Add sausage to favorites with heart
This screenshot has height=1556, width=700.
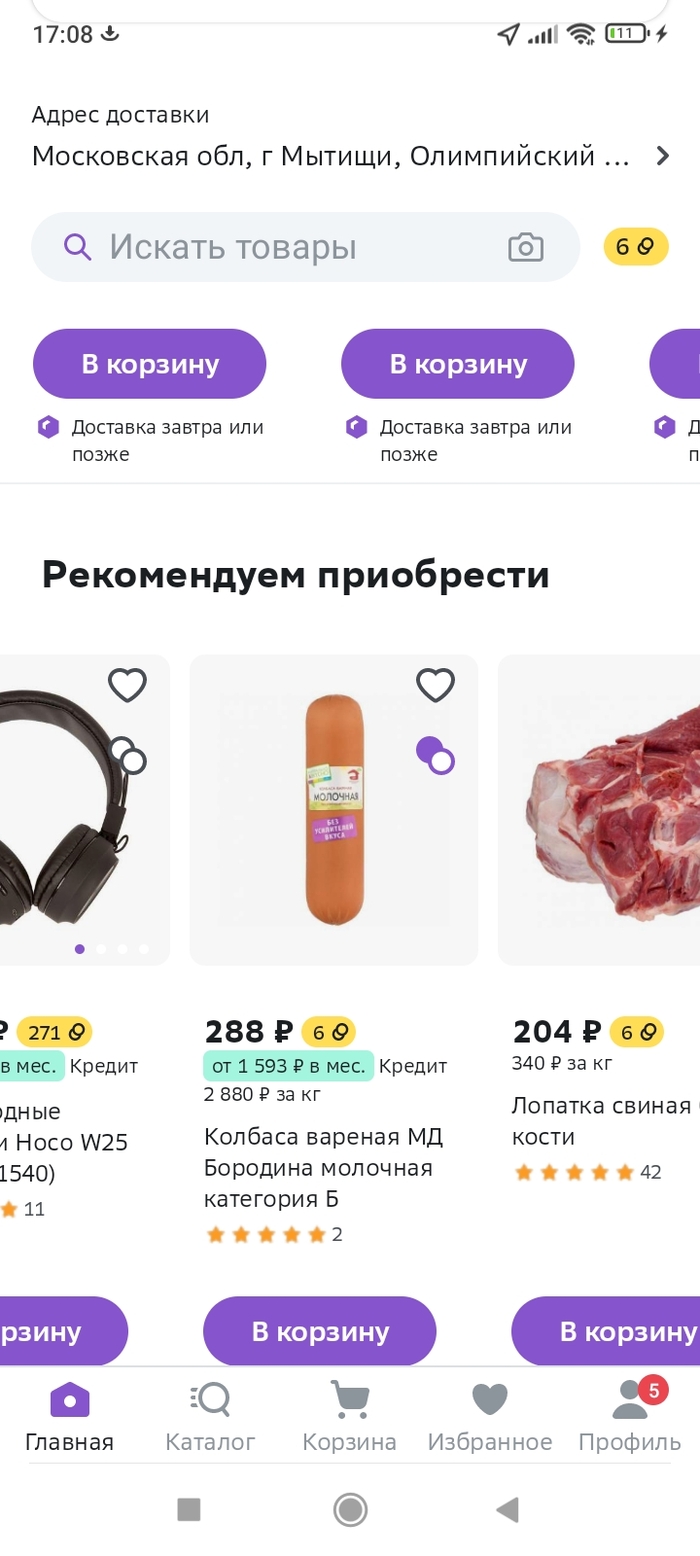(435, 685)
